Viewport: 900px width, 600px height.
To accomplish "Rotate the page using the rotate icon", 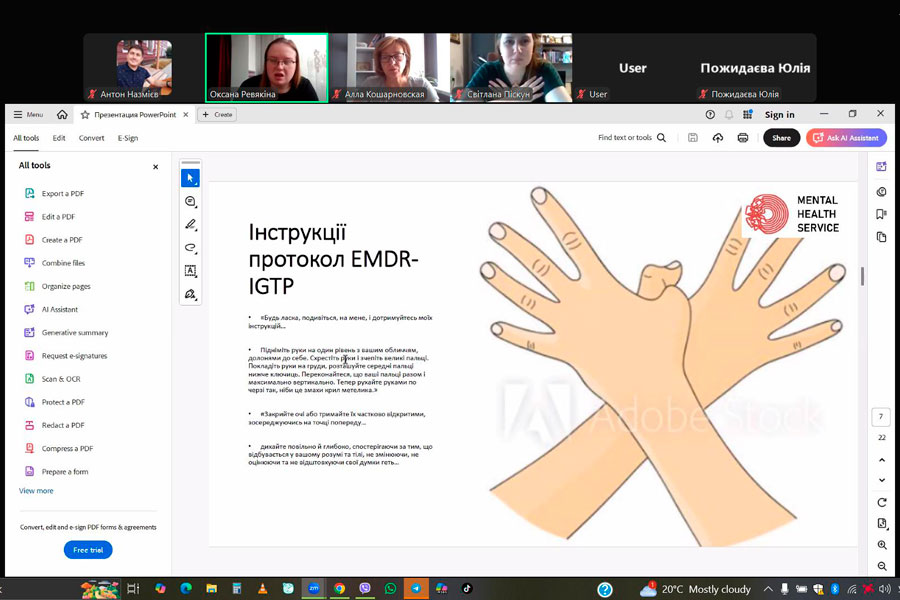I will point(881,502).
